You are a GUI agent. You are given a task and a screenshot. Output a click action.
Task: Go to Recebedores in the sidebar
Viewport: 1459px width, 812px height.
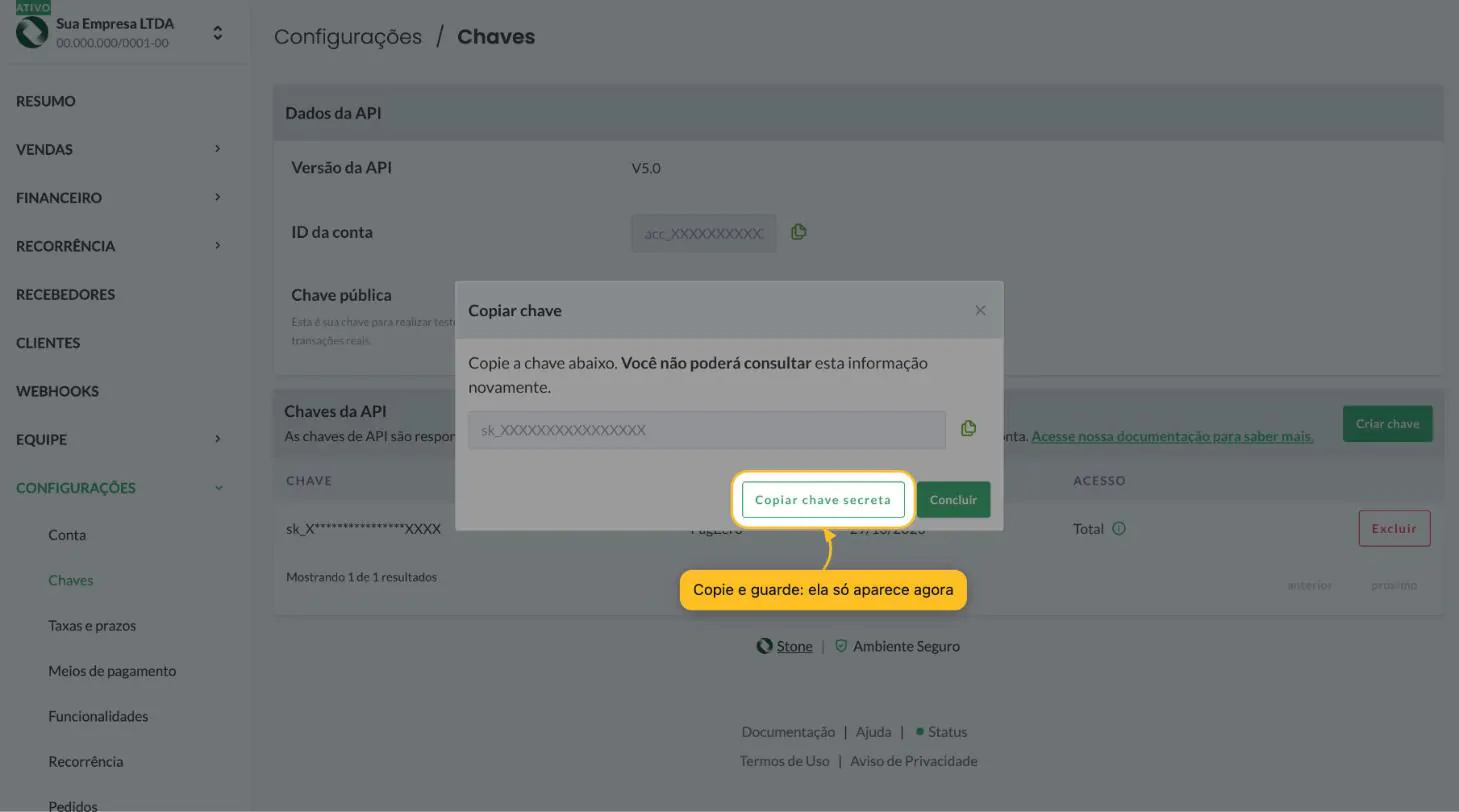coord(65,294)
